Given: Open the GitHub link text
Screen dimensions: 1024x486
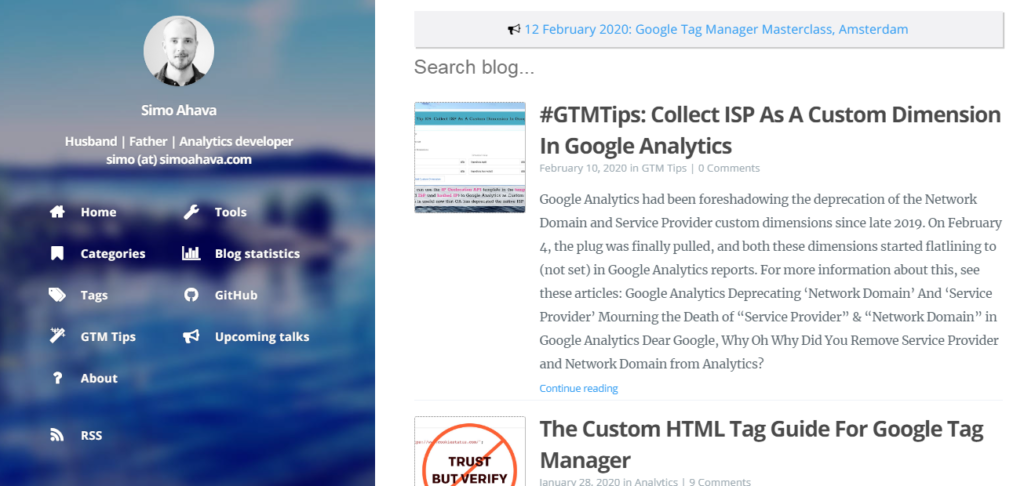Looking at the screenshot, I should (x=236, y=295).
